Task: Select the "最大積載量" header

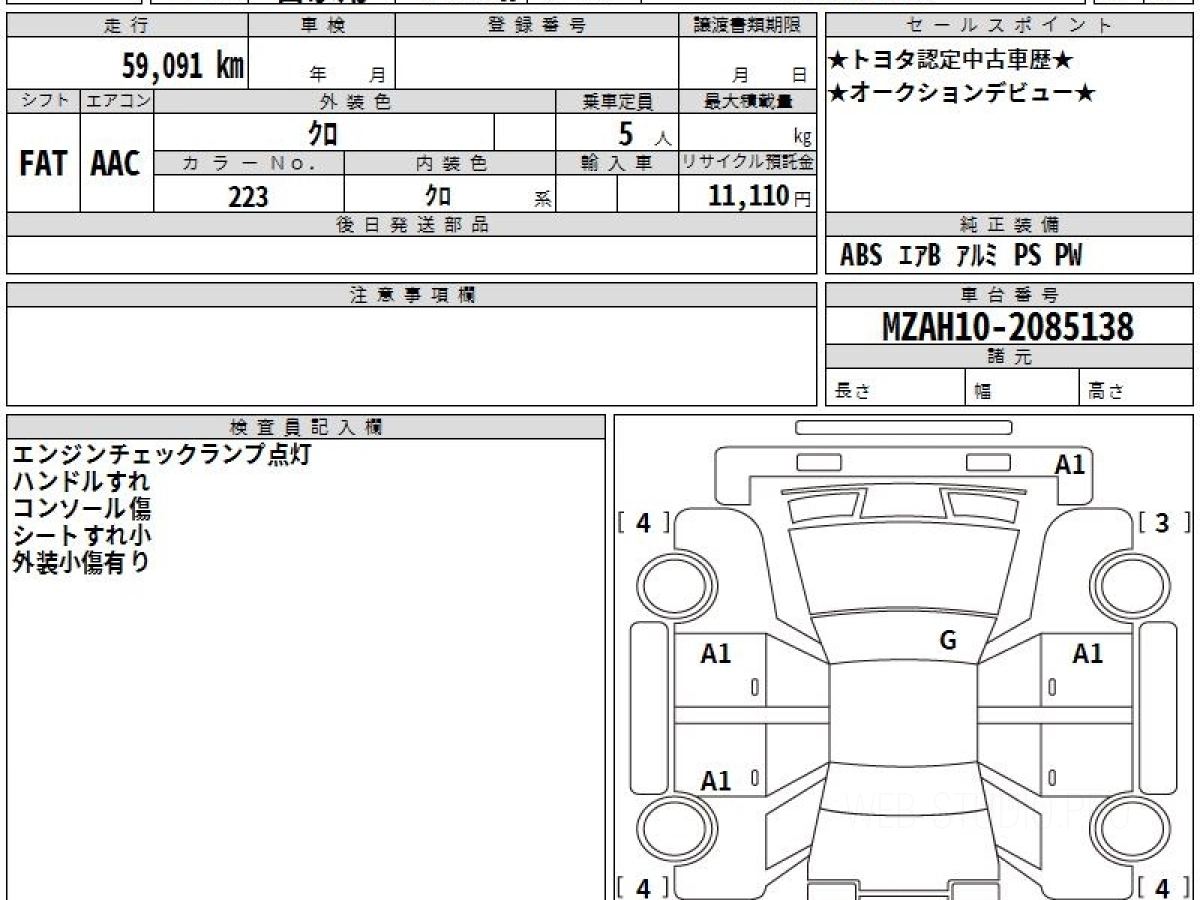Action: [x=747, y=101]
